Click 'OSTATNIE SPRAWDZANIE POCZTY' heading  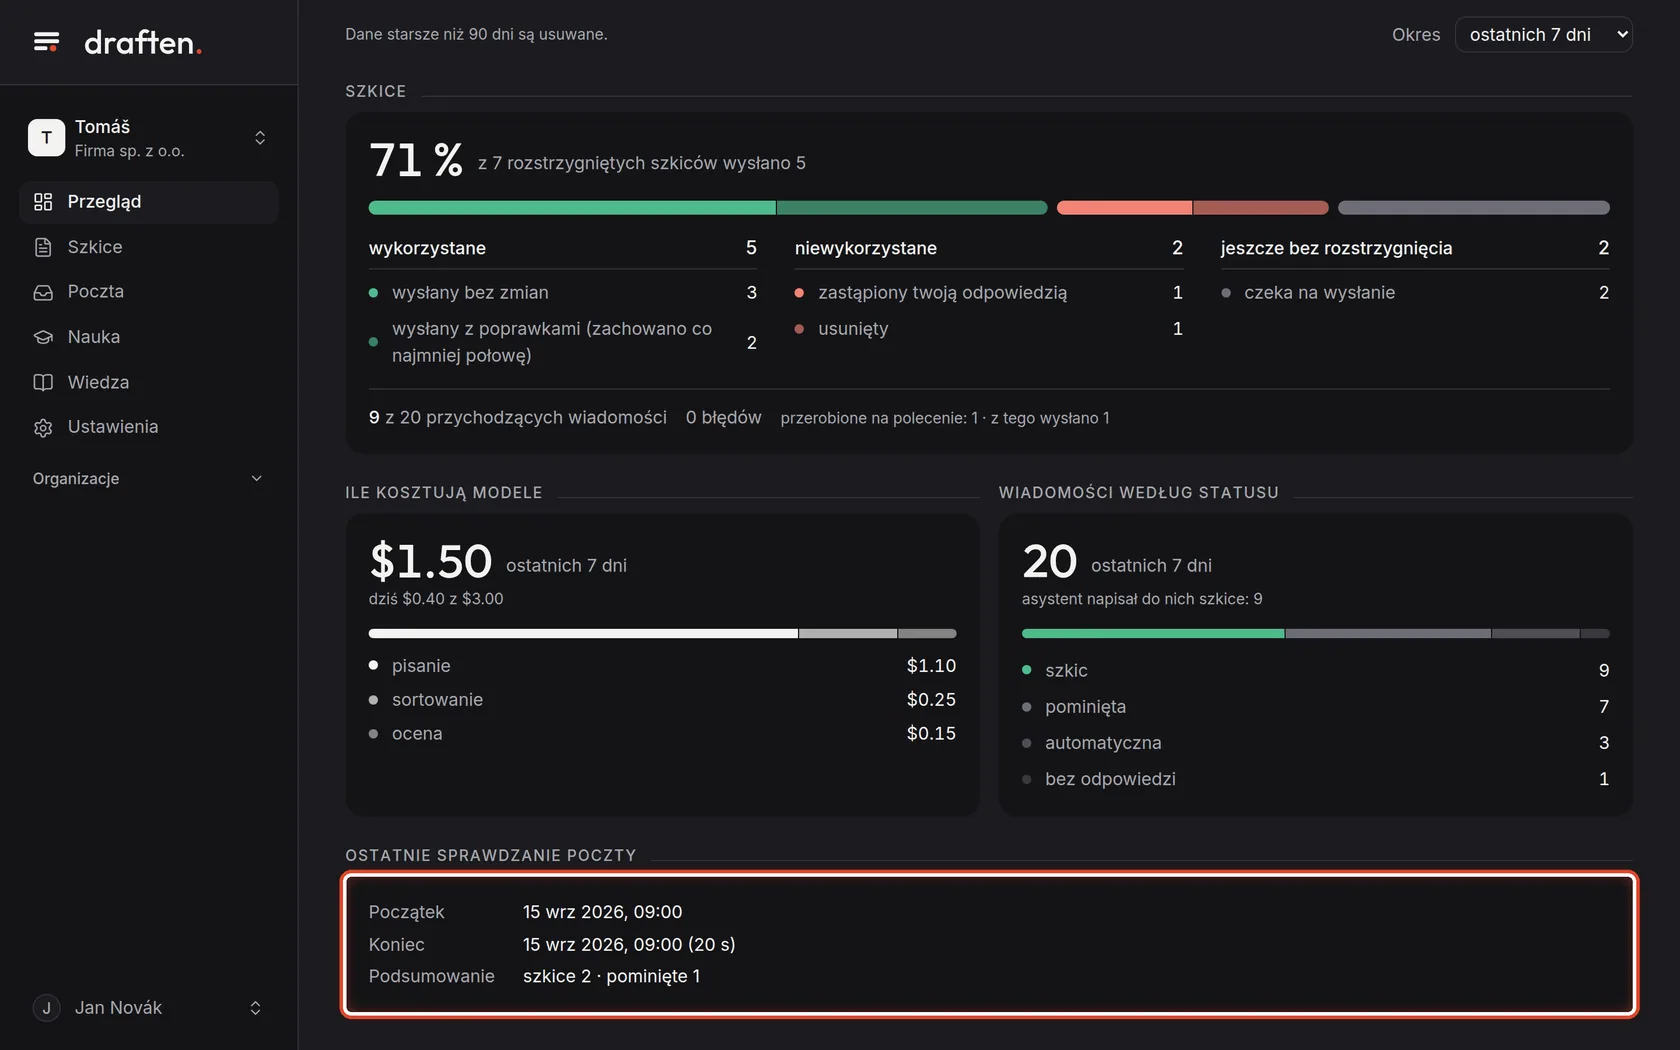tap(491, 856)
